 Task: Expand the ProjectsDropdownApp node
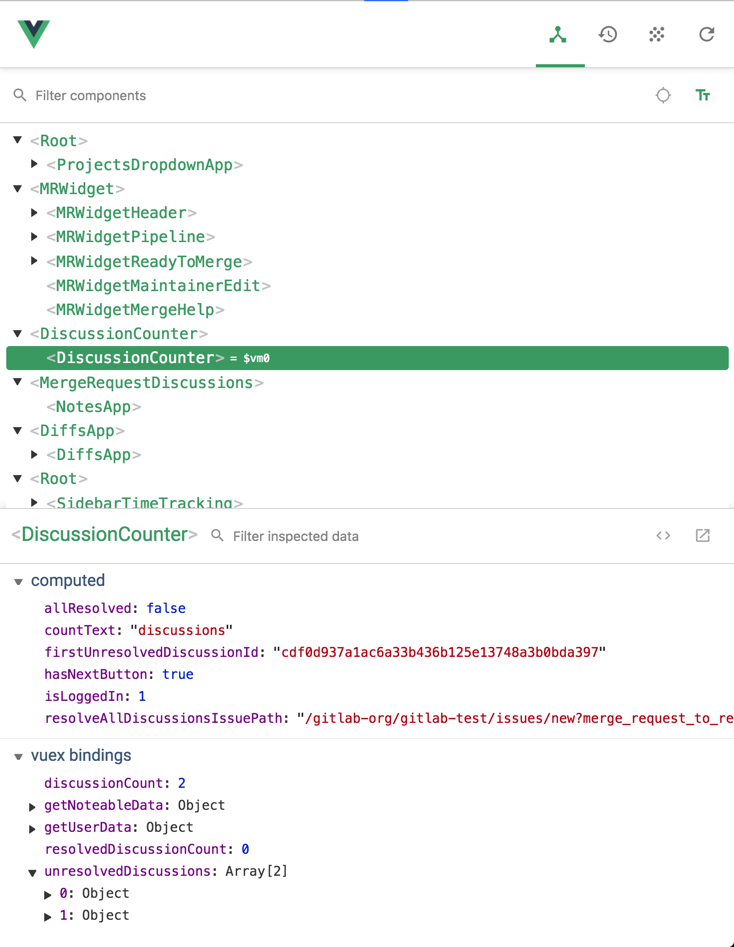click(x=35, y=165)
